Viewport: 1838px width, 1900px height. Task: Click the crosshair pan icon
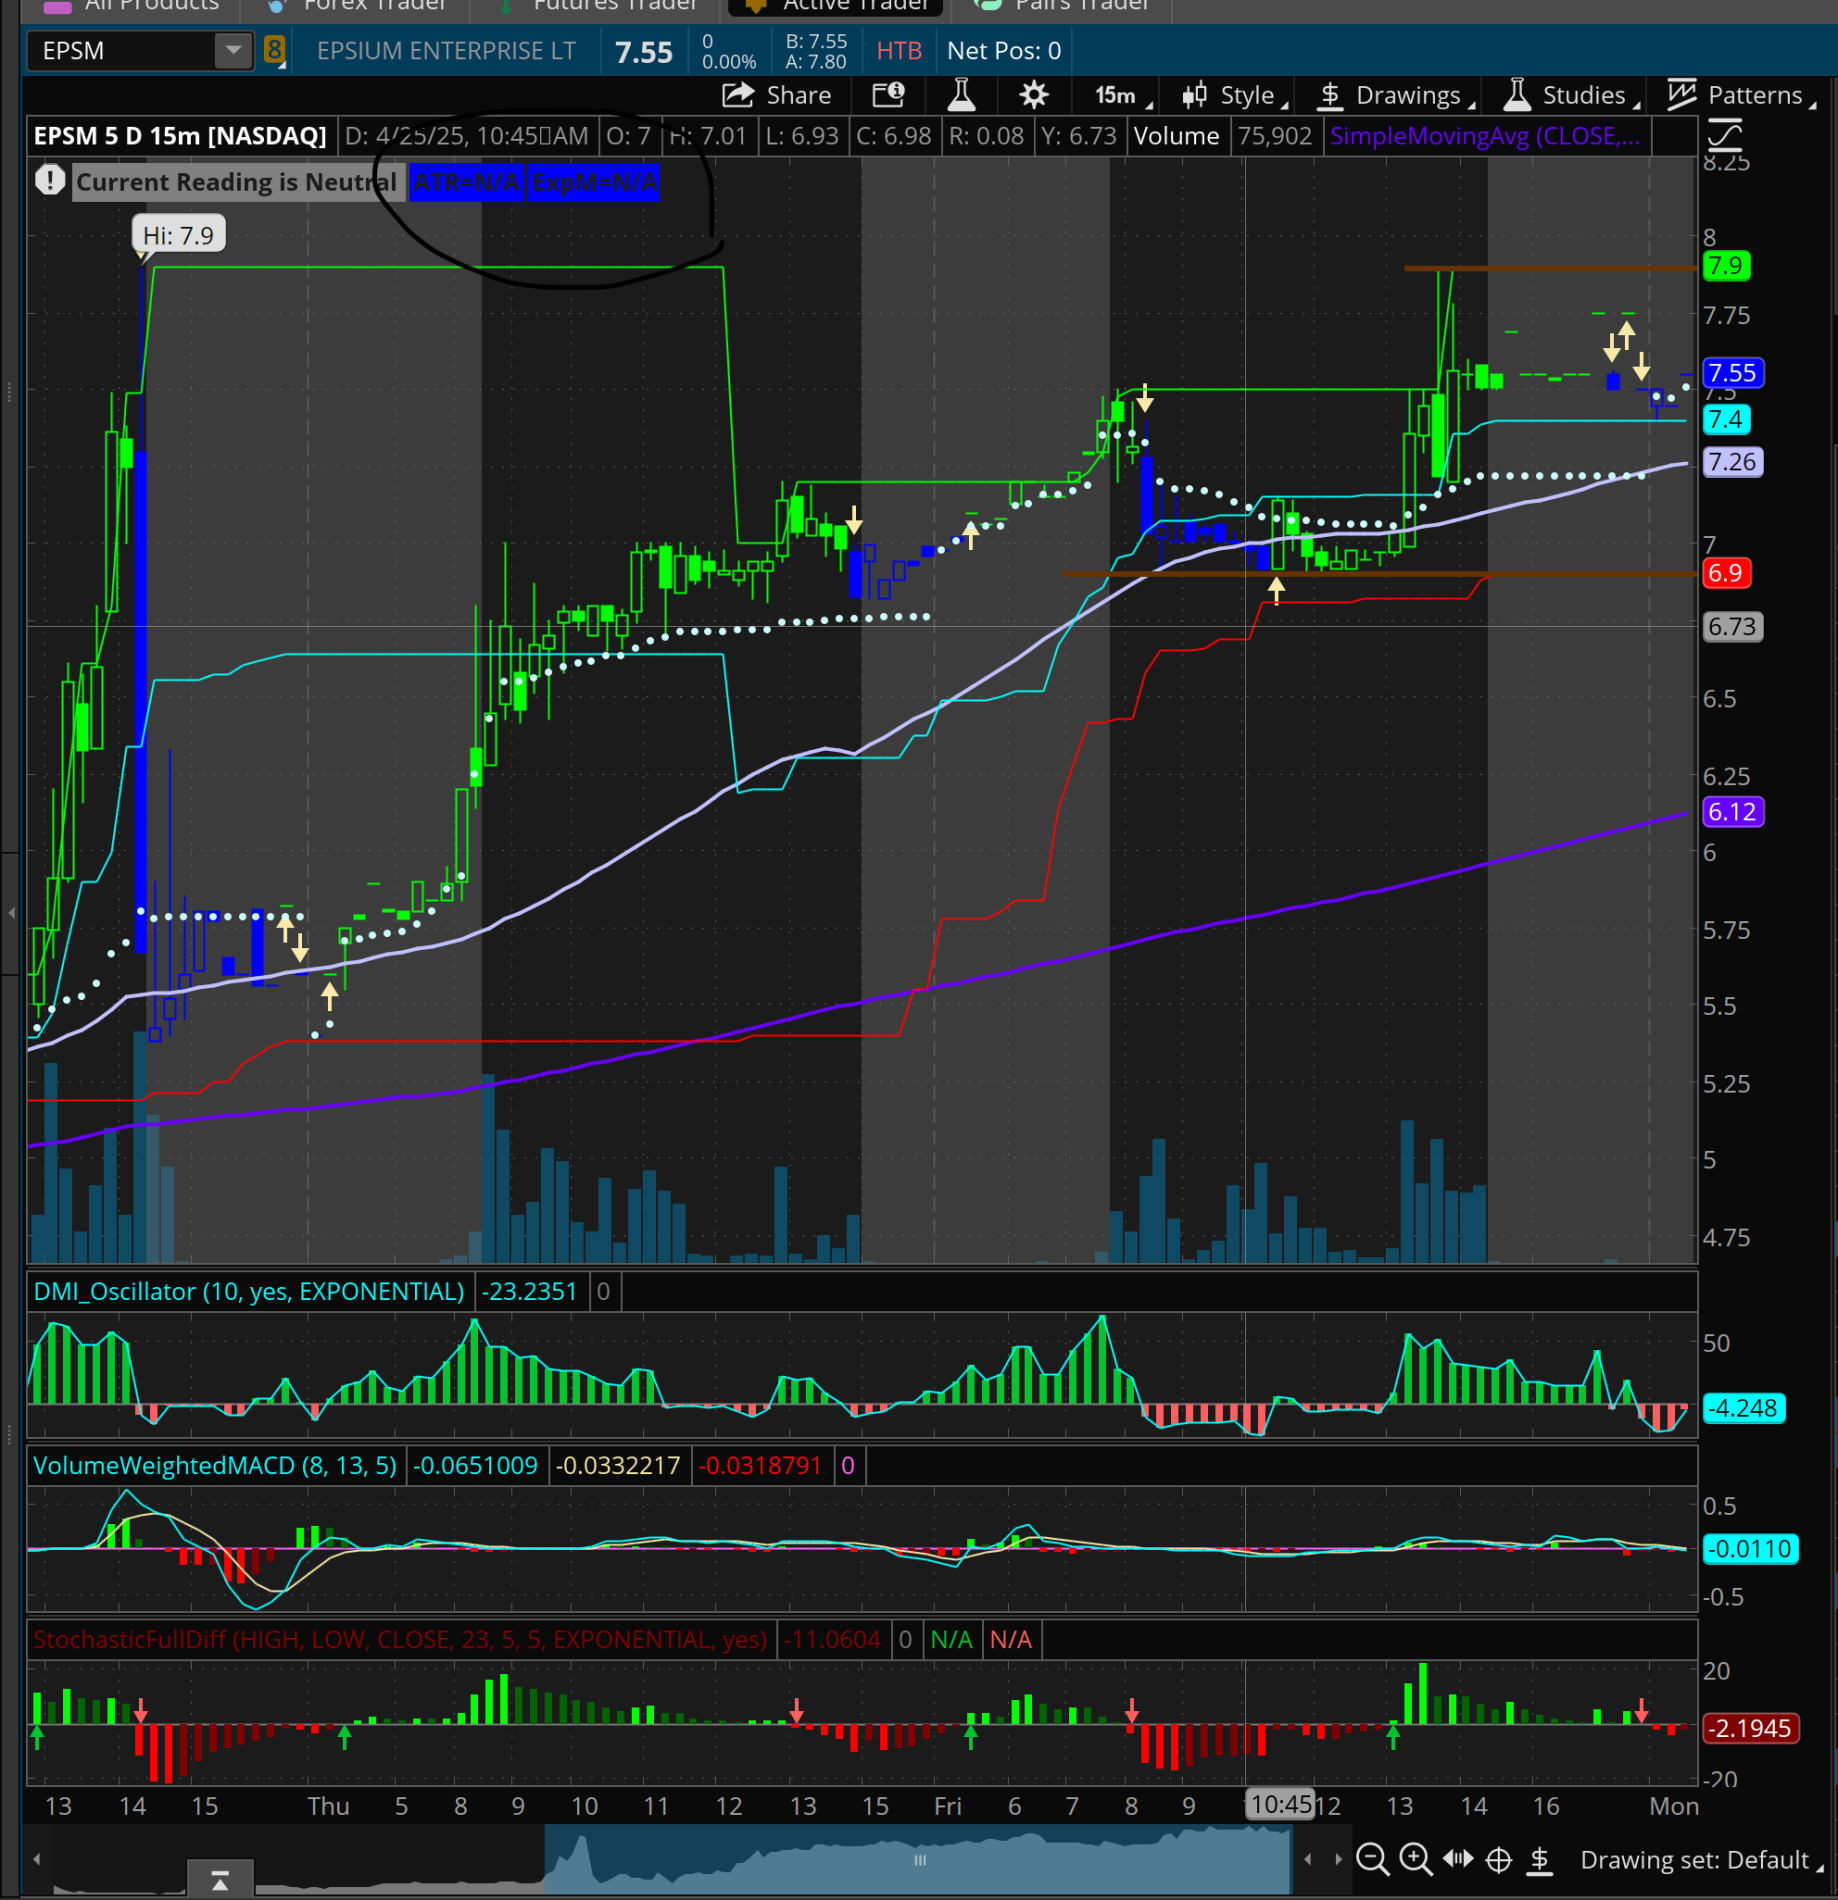[x=1498, y=1859]
